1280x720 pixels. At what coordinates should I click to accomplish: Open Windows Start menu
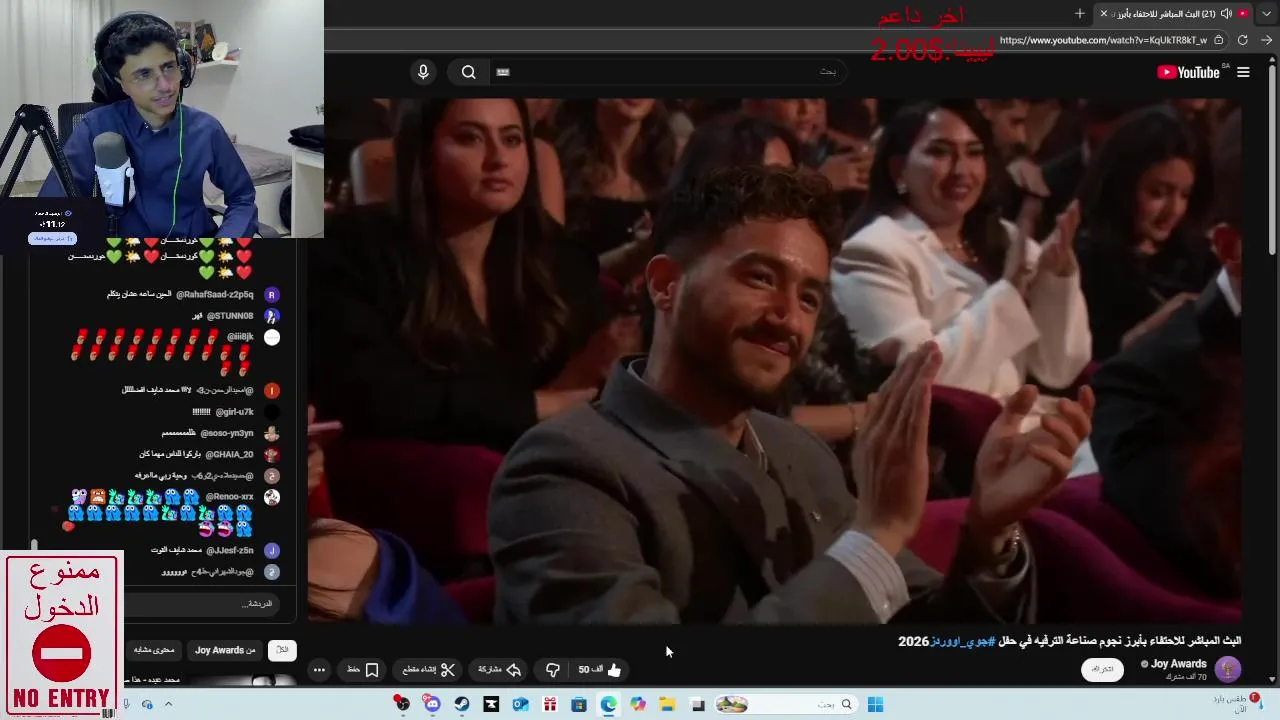(x=875, y=704)
